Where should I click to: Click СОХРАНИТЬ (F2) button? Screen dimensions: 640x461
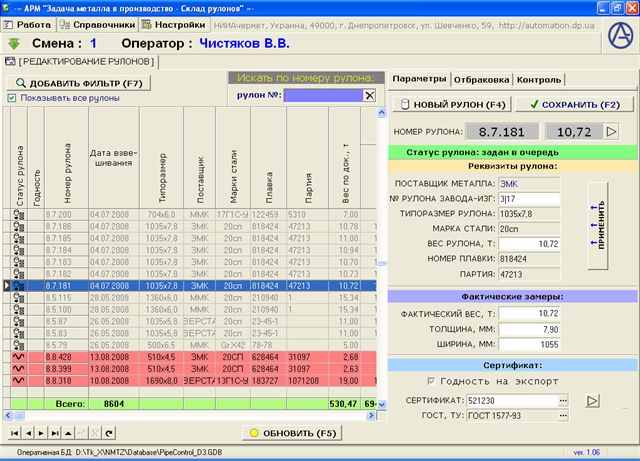pyautogui.click(x=575, y=105)
